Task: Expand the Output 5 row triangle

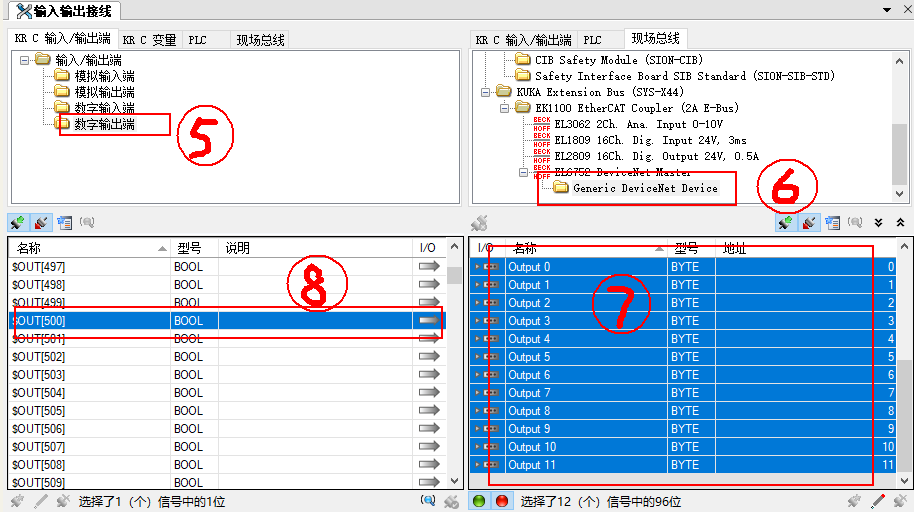Action: (477, 356)
